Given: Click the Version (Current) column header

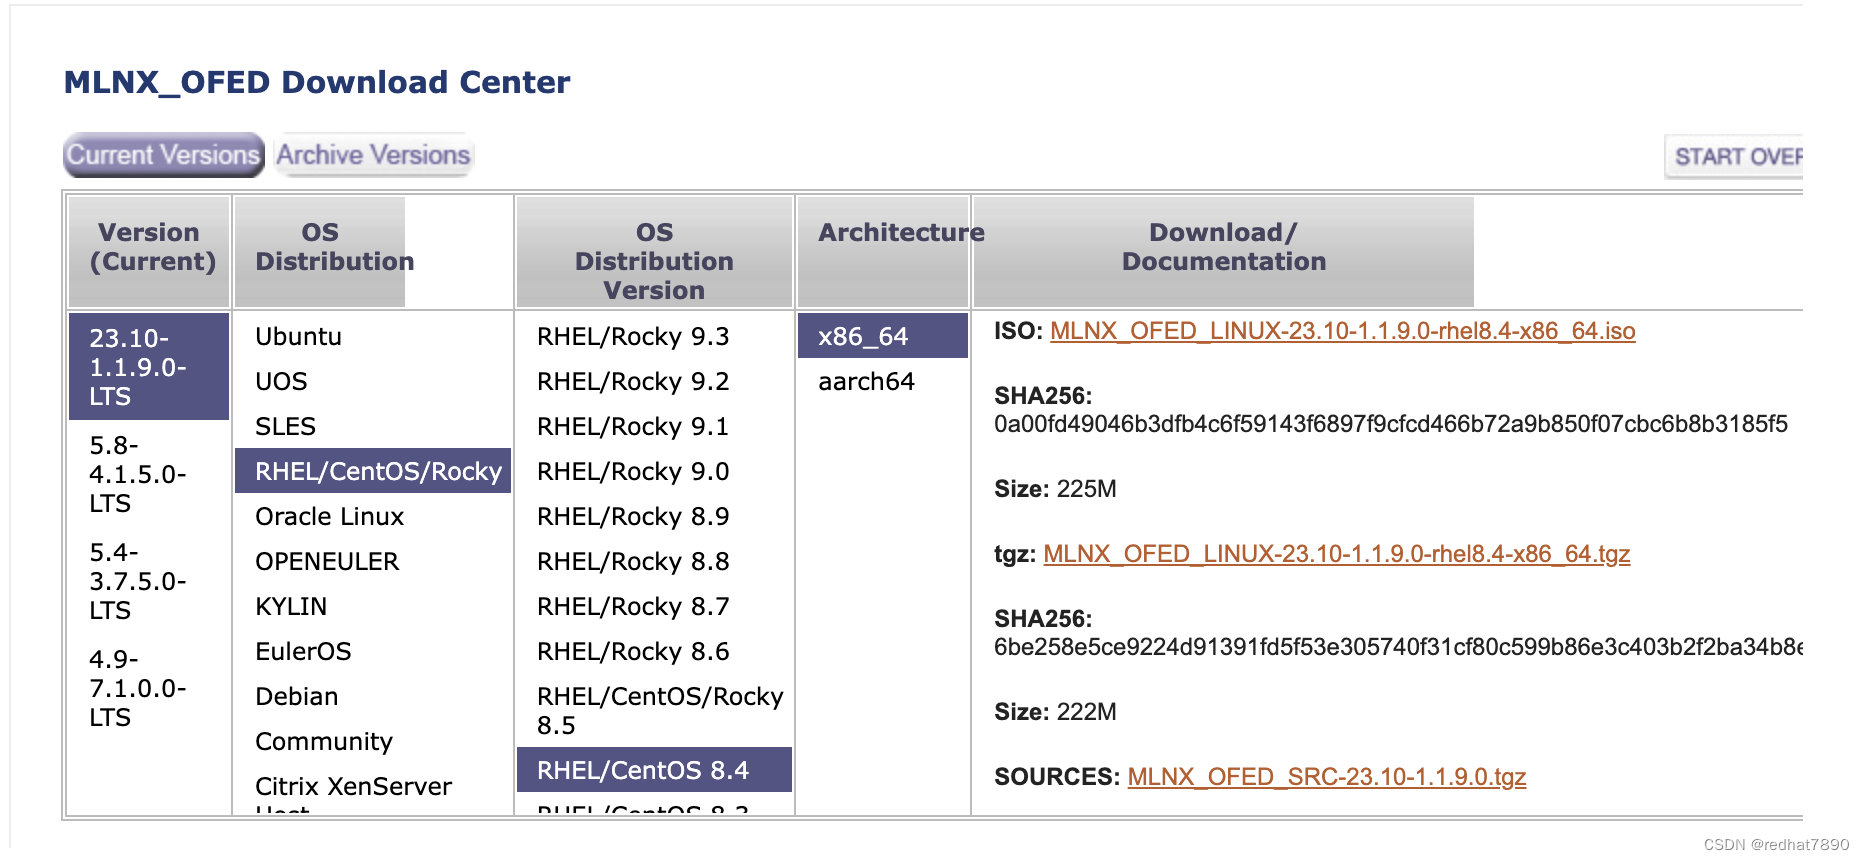Looking at the screenshot, I should [x=149, y=252].
